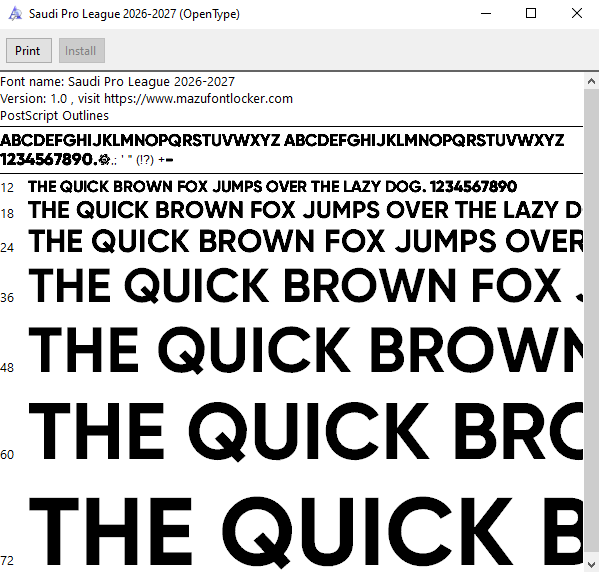
Task: Minimize the font preview window
Action: click(486, 14)
